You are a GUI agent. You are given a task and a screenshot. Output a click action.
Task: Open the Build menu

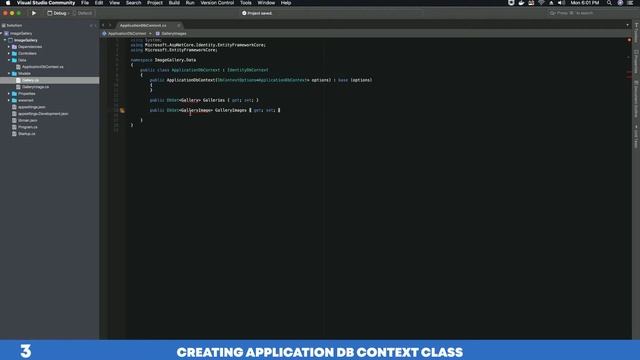coord(174,3)
